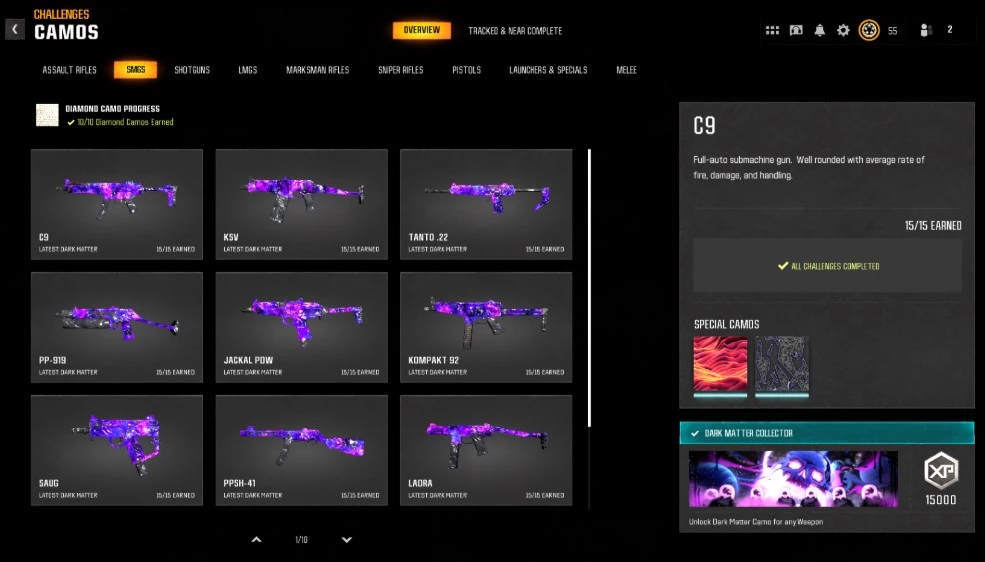The width and height of the screenshot is (985, 562).
Task: Click the 10/10 Diamond Camos Earned text
Action: point(125,122)
